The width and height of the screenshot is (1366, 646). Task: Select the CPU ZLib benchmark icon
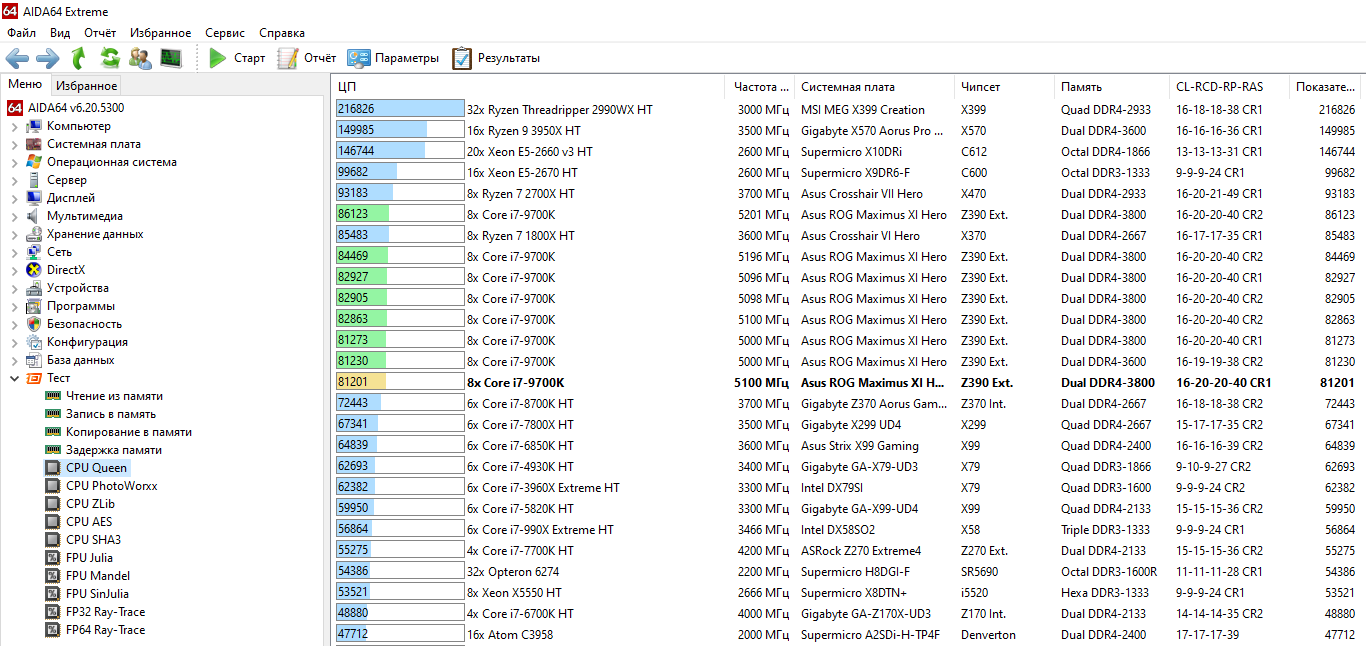tap(53, 504)
